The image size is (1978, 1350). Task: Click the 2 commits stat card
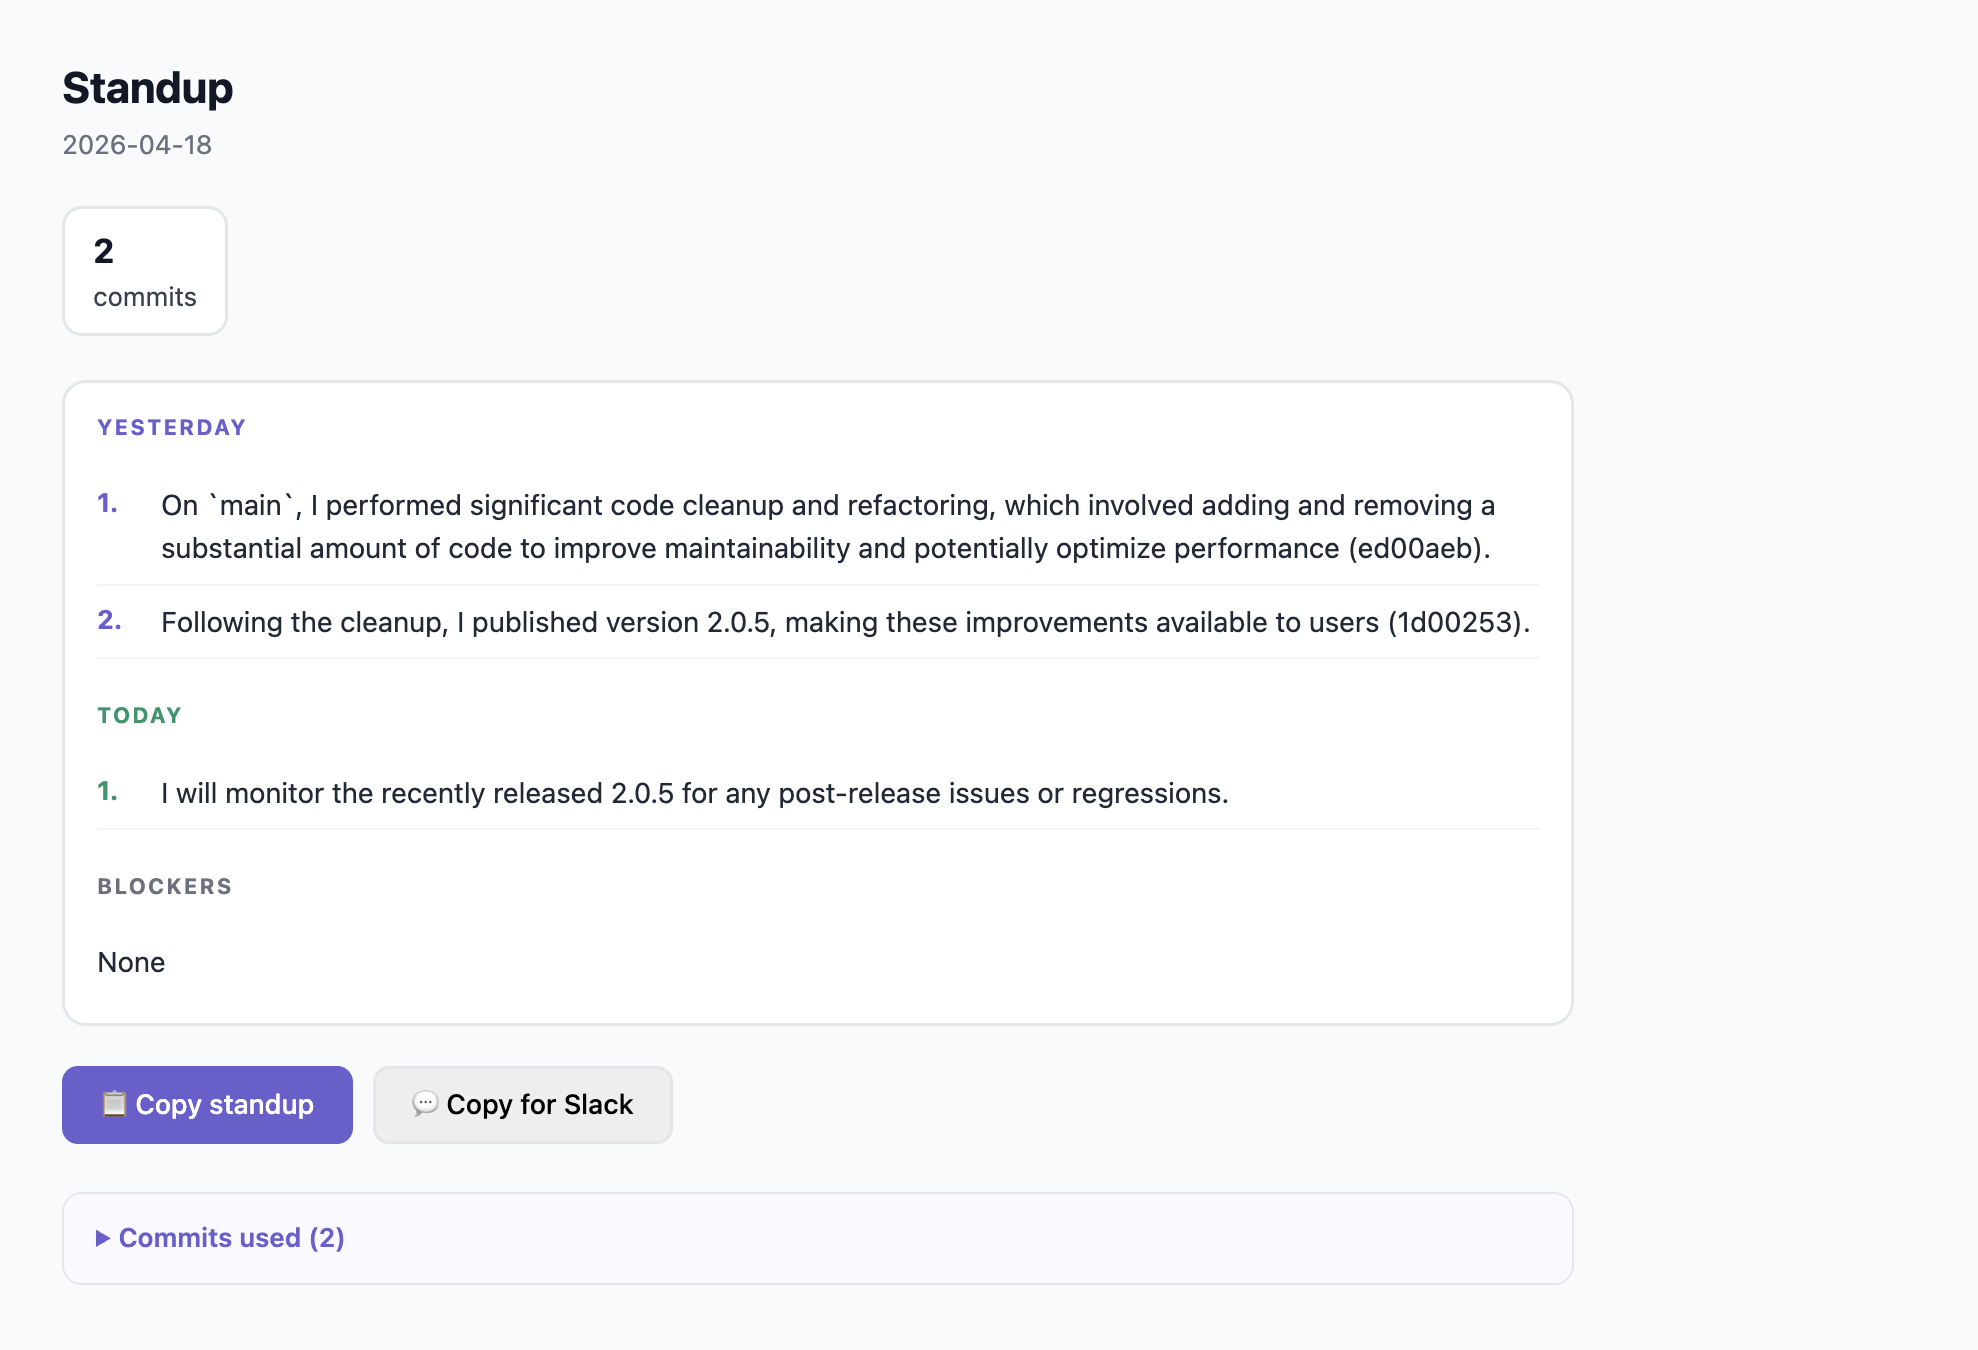tap(145, 271)
